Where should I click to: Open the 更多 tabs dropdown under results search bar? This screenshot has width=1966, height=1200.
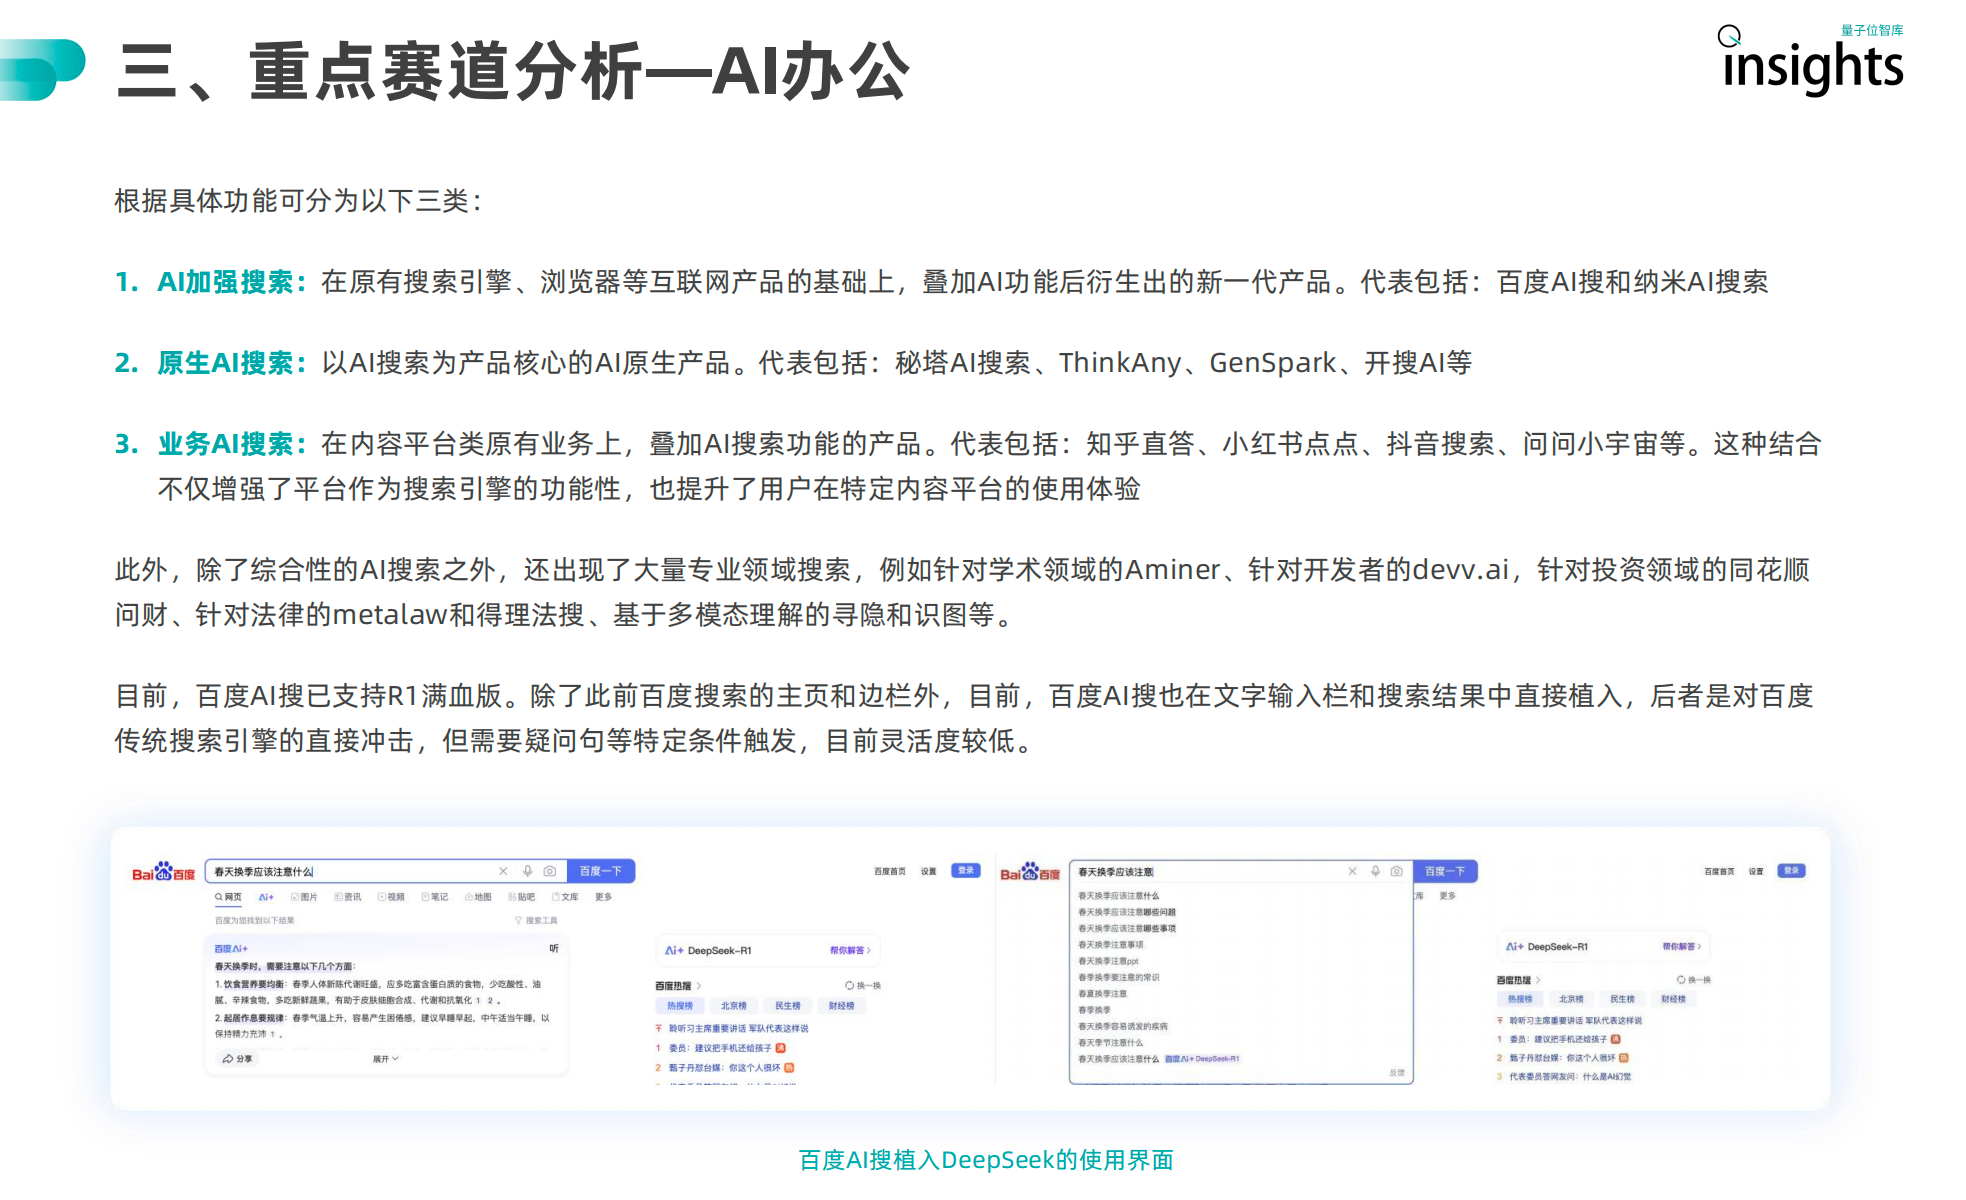coord(603,897)
